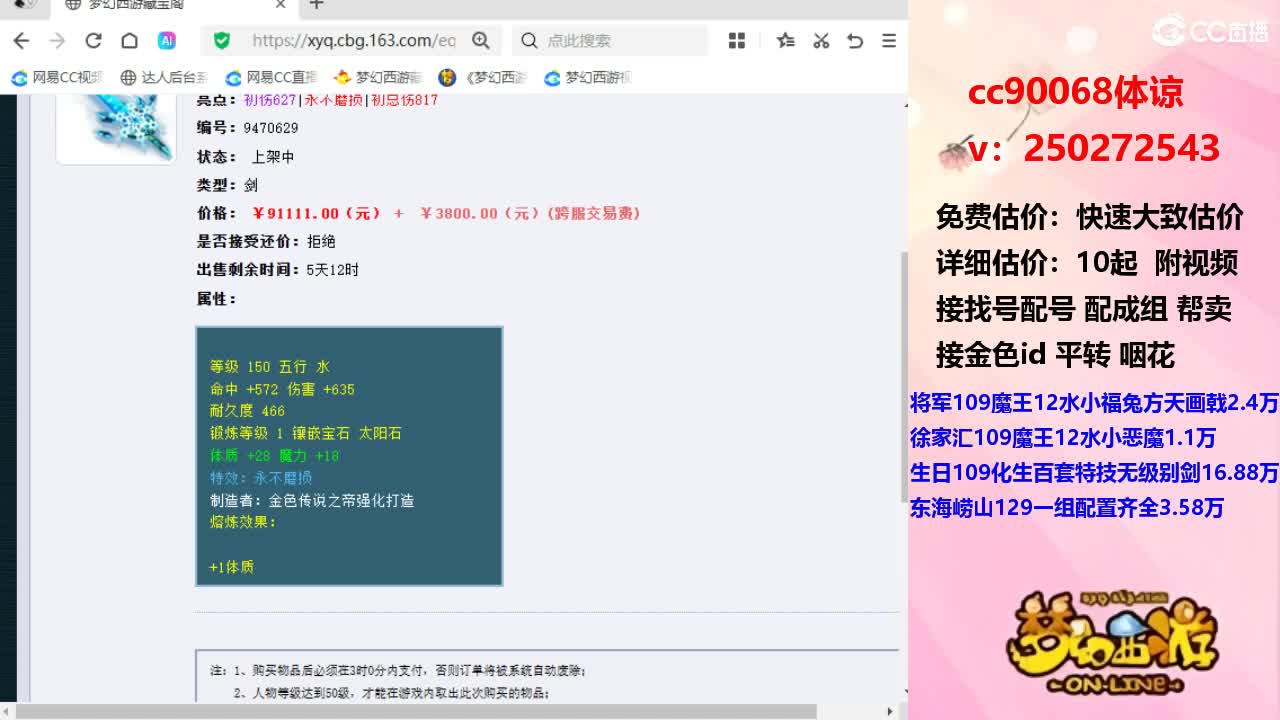
Task: Click the 命中 +572 伤害 +635 line
Action: 282,389
